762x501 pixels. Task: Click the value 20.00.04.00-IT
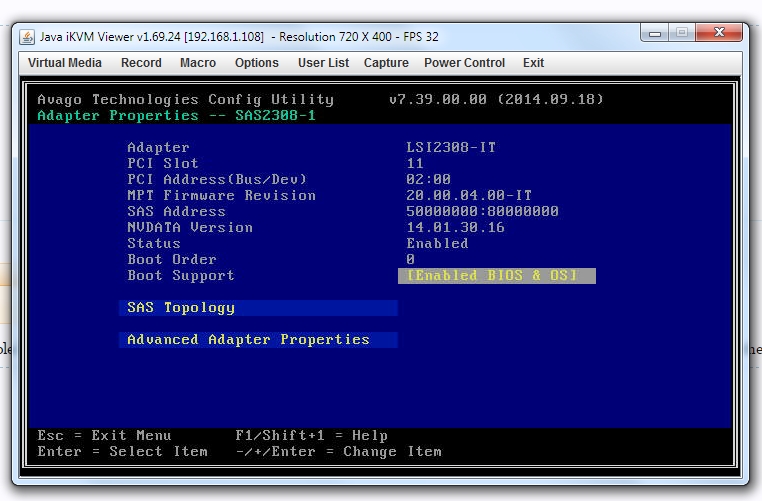click(x=469, y=195)
